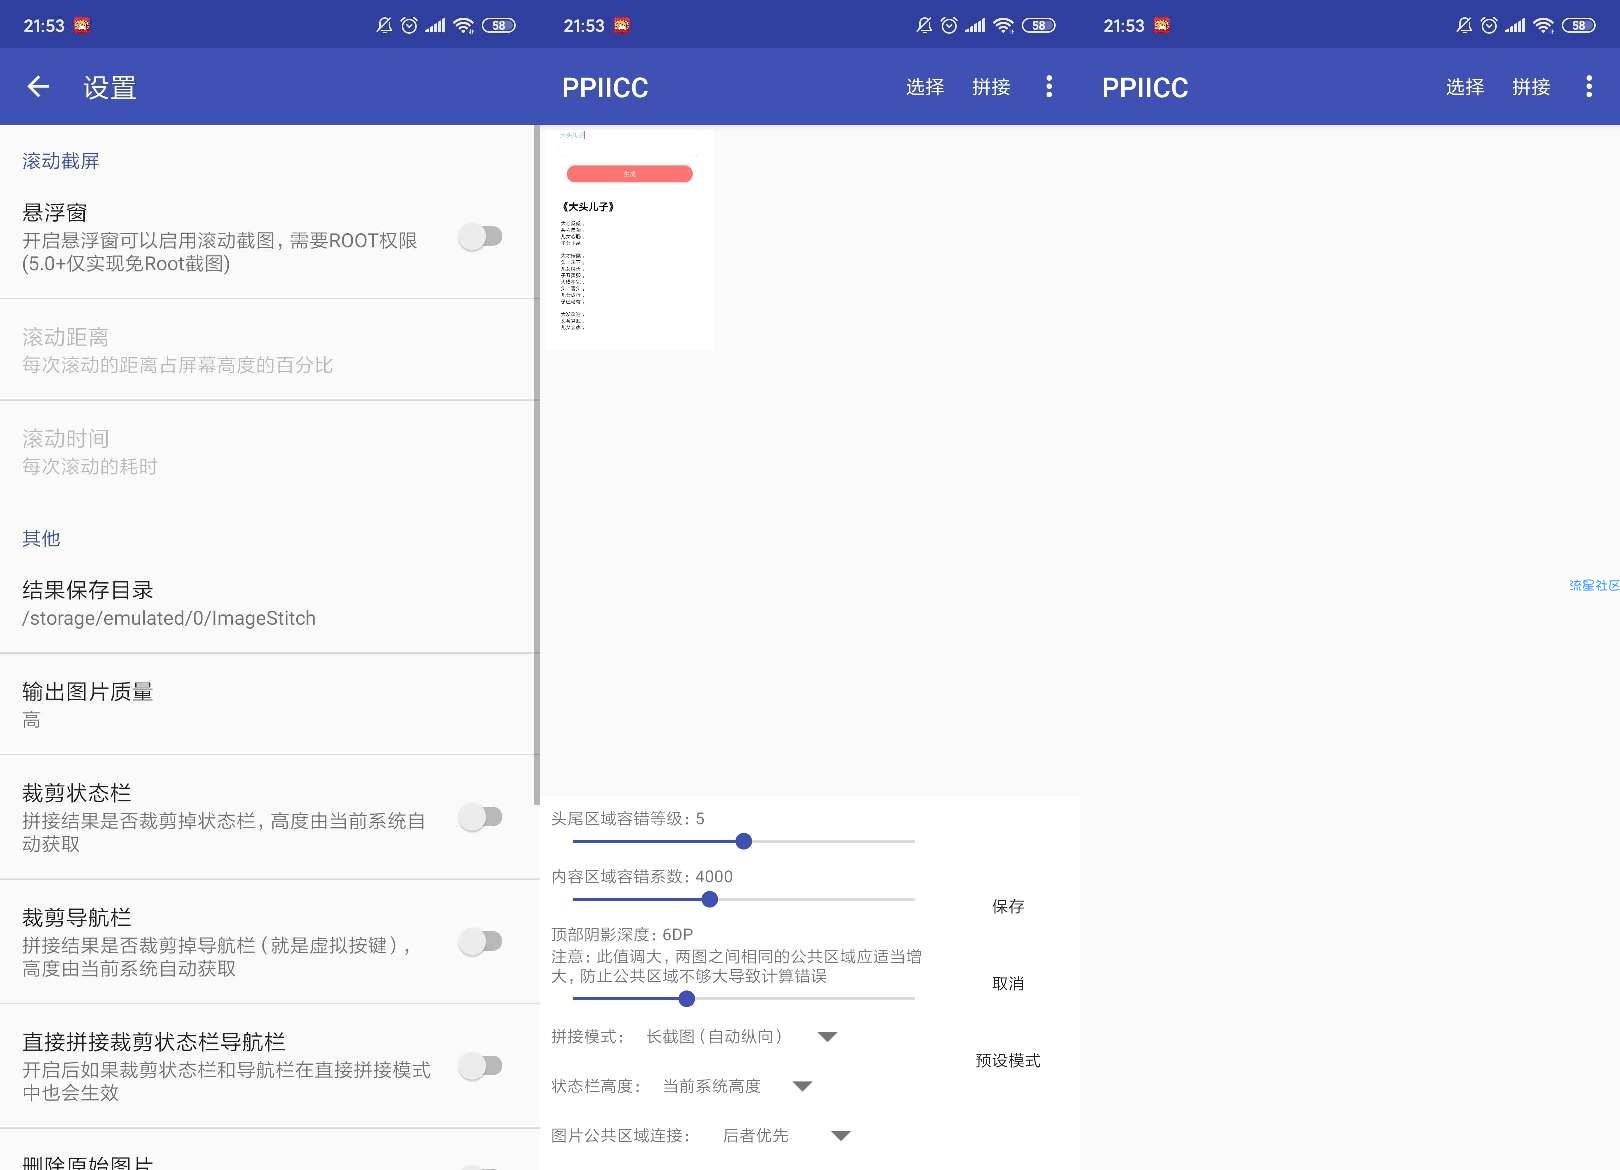1620x1170 pixels.
Task: Tap the back arrow in the 设置 header
Action: pos(38,87)
